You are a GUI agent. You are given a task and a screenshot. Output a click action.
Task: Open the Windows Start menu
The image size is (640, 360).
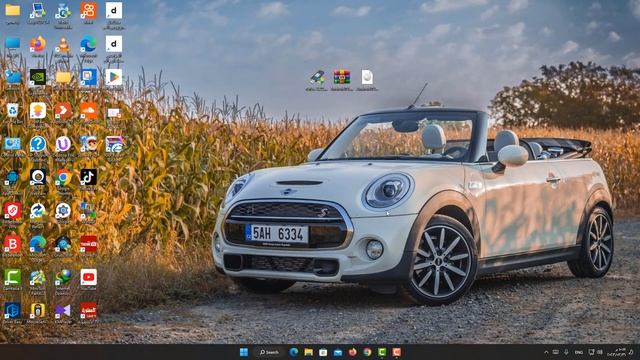[244, 352]
